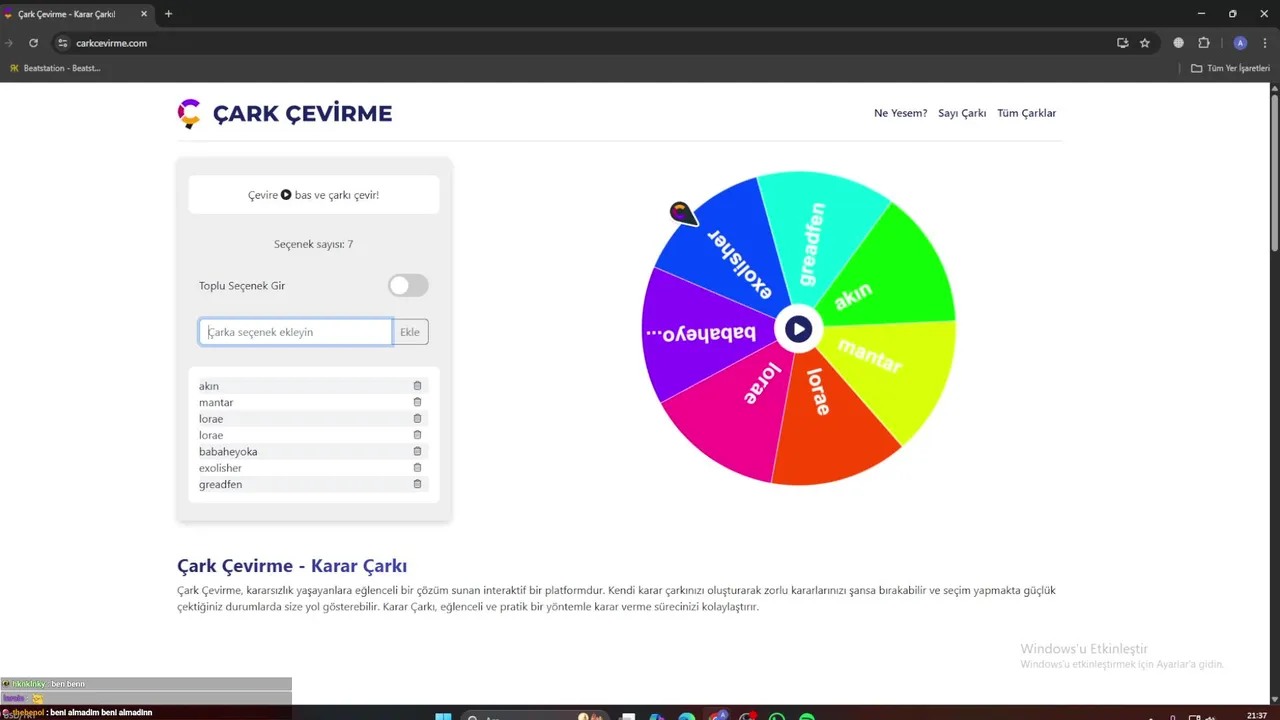Open the Extensions puzzle icon
Image resolution: width=1280 pixels, height=720 pixels.
coord(1204,43)
